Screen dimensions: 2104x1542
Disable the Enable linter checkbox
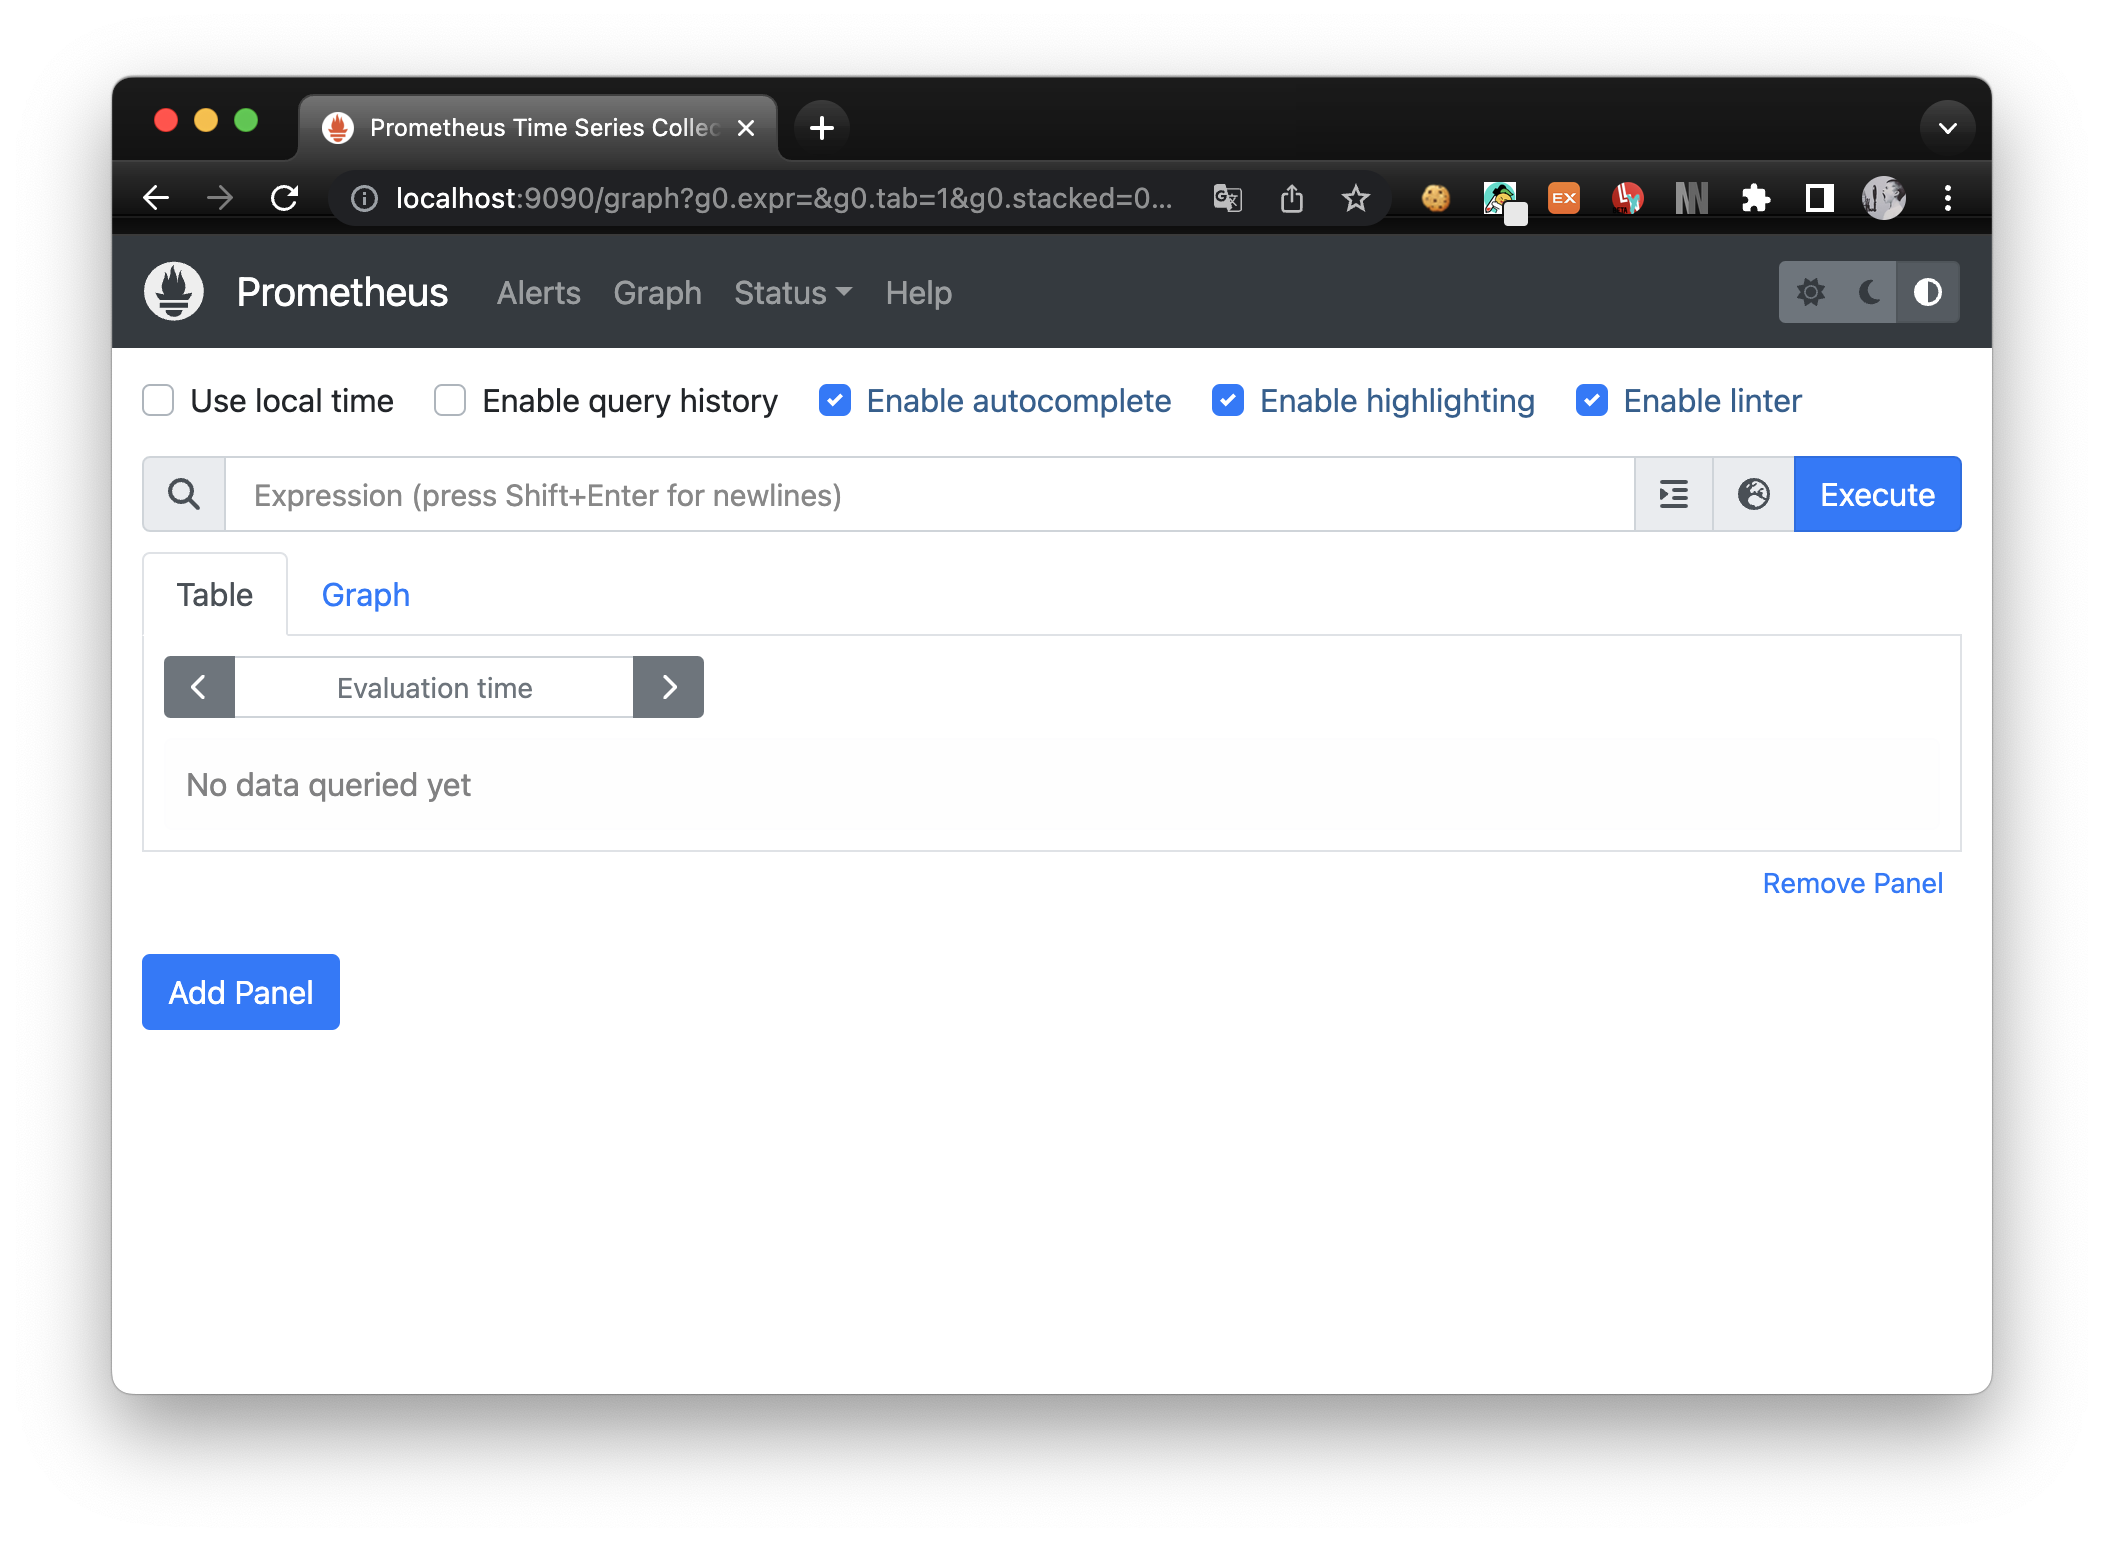(x=1591, y=401)
